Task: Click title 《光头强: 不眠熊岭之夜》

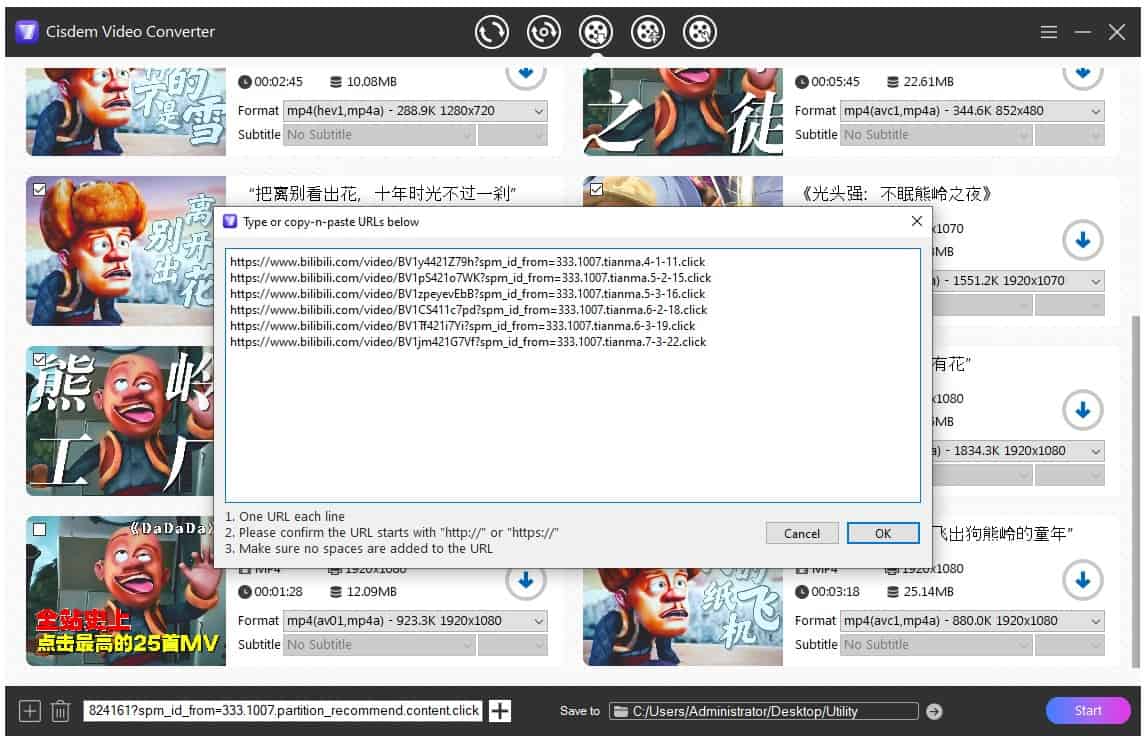Action: point(895,194)
